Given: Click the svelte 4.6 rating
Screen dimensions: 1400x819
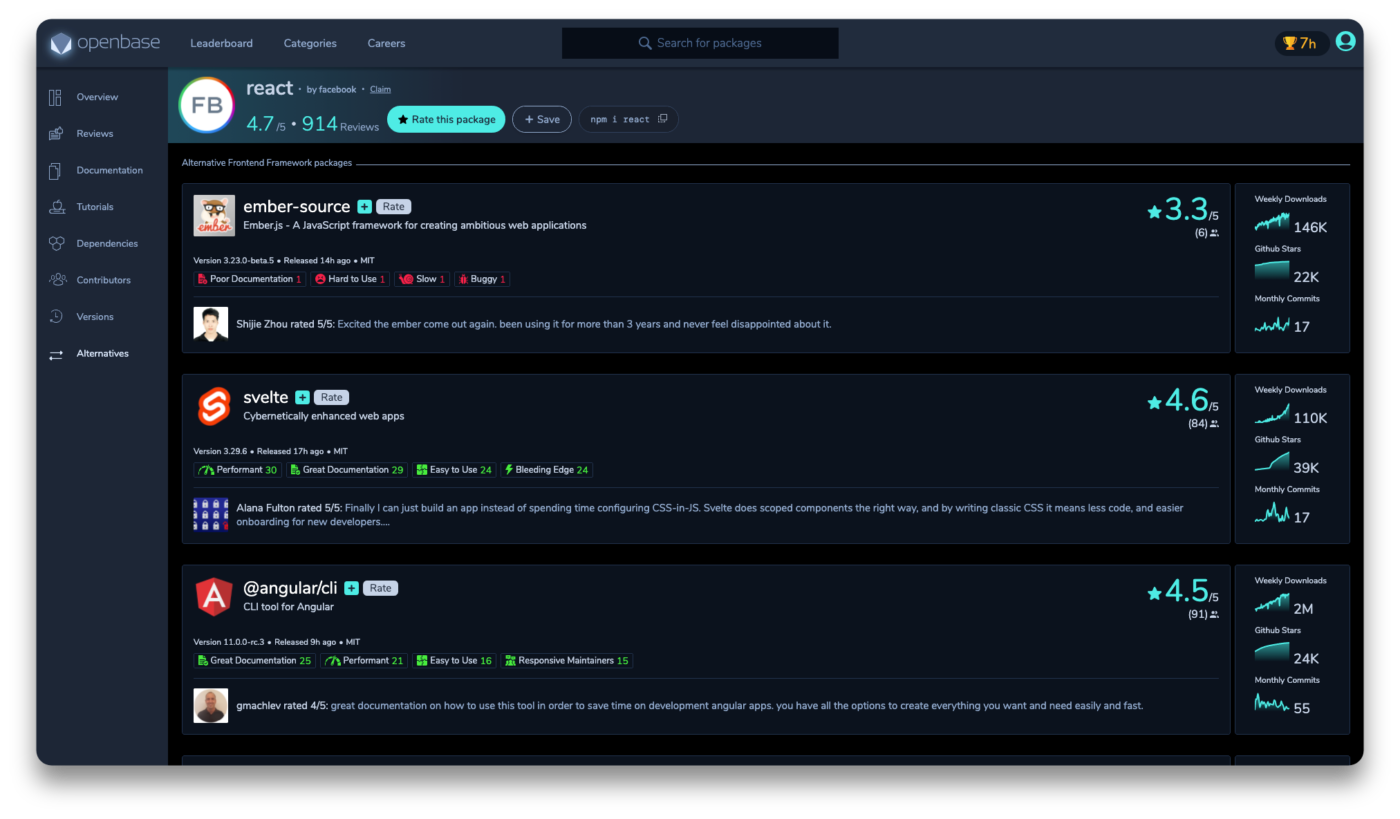Looking at the screenshot, I should (1182, 401).
